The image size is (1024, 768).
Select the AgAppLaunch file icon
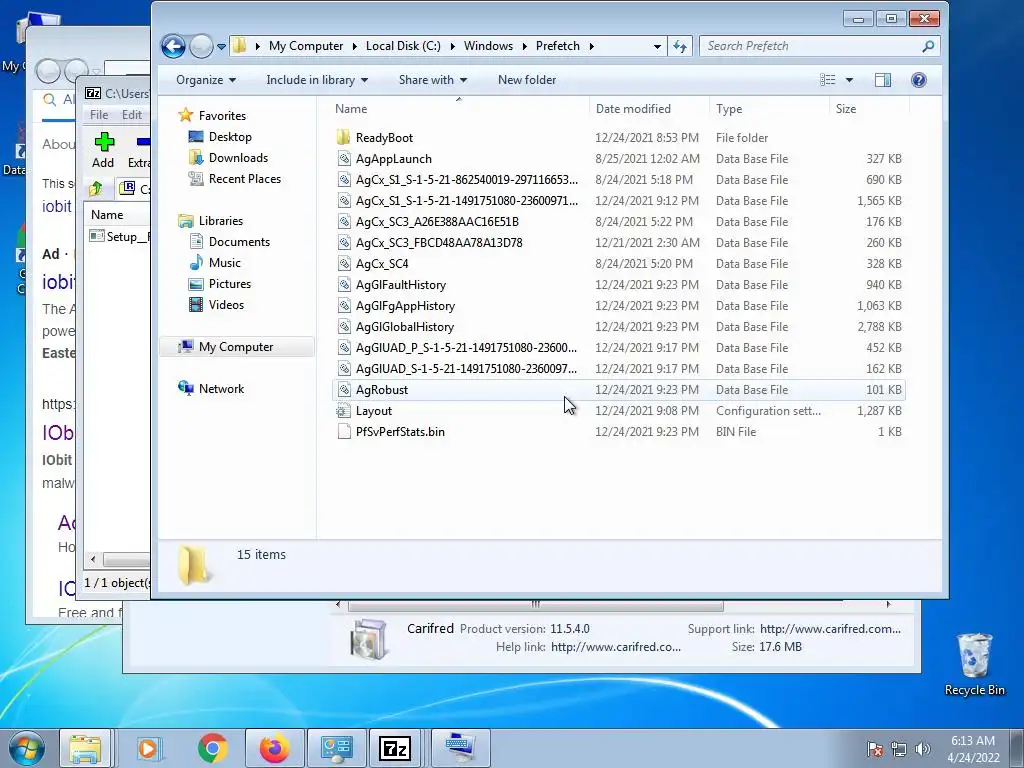[x=344, y=159]
